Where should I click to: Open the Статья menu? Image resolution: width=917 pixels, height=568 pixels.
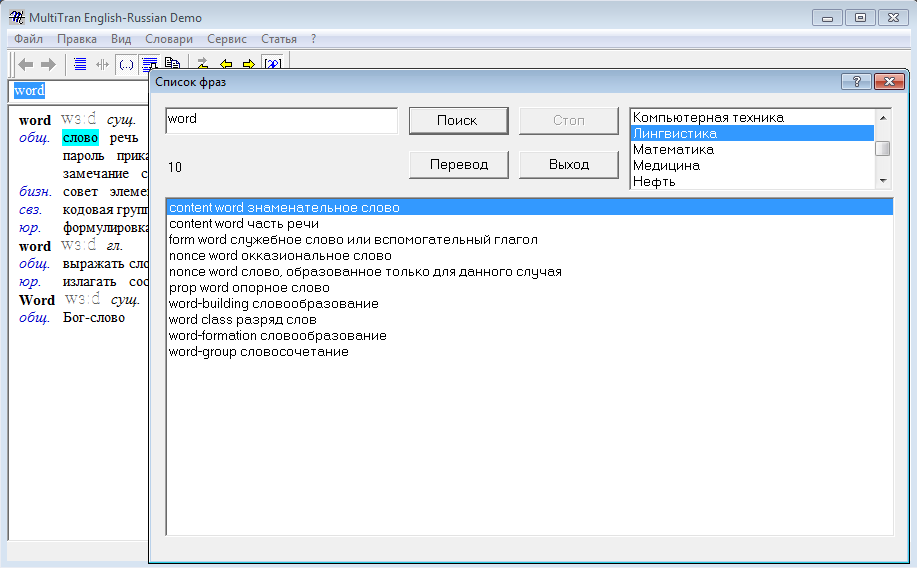(x=279, y=39)
